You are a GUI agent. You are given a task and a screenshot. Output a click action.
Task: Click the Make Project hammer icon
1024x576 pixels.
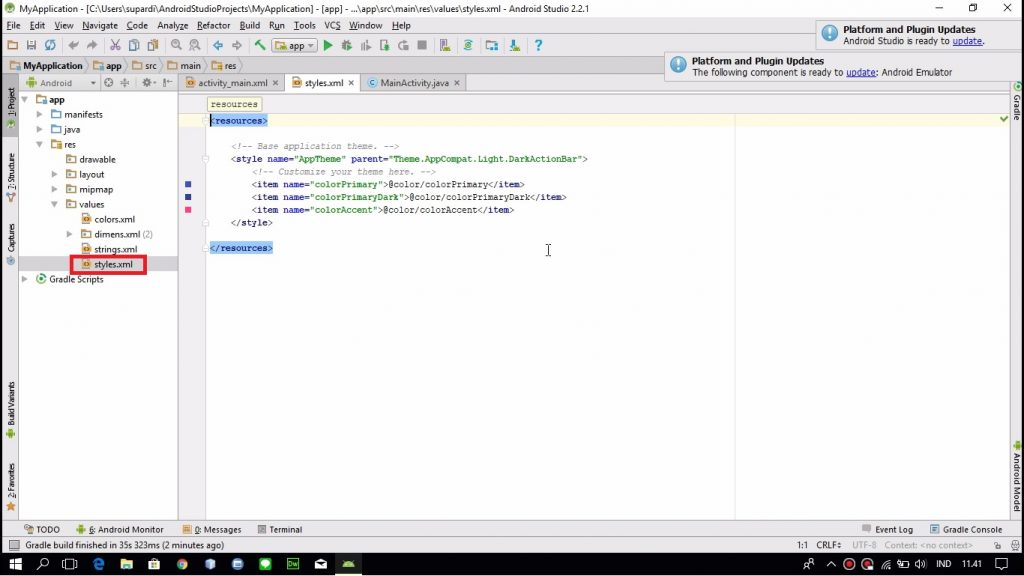260,45
